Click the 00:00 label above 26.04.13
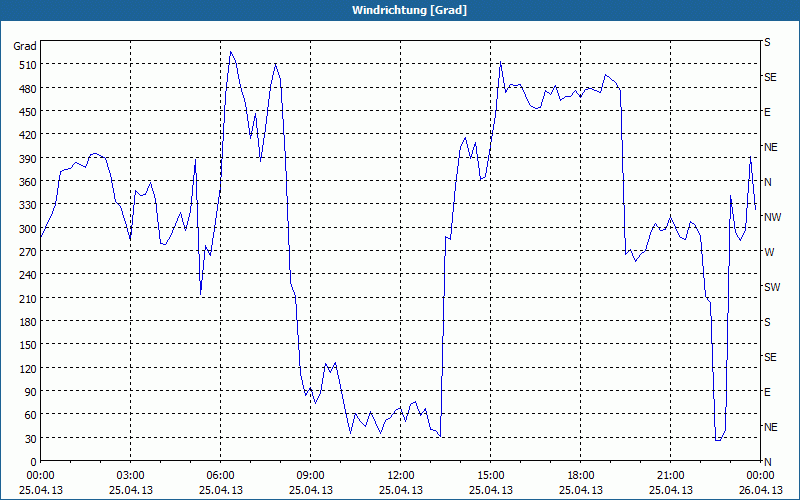This screenshot has height=500, width=800. [x=760, y=476]
